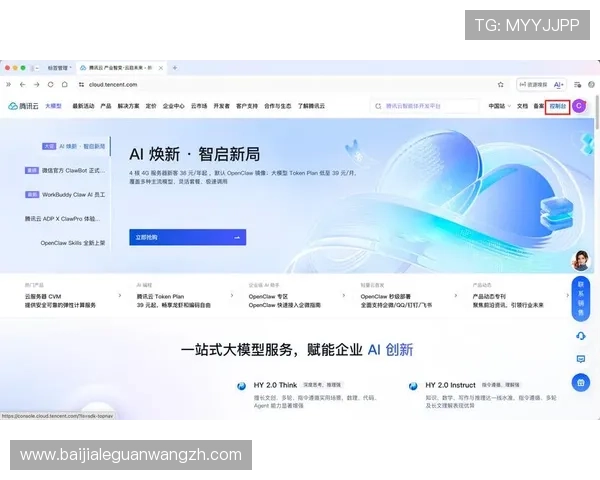Click the 联系销售 floating button
Screen dimensions: 600x480
coord(580,299)
